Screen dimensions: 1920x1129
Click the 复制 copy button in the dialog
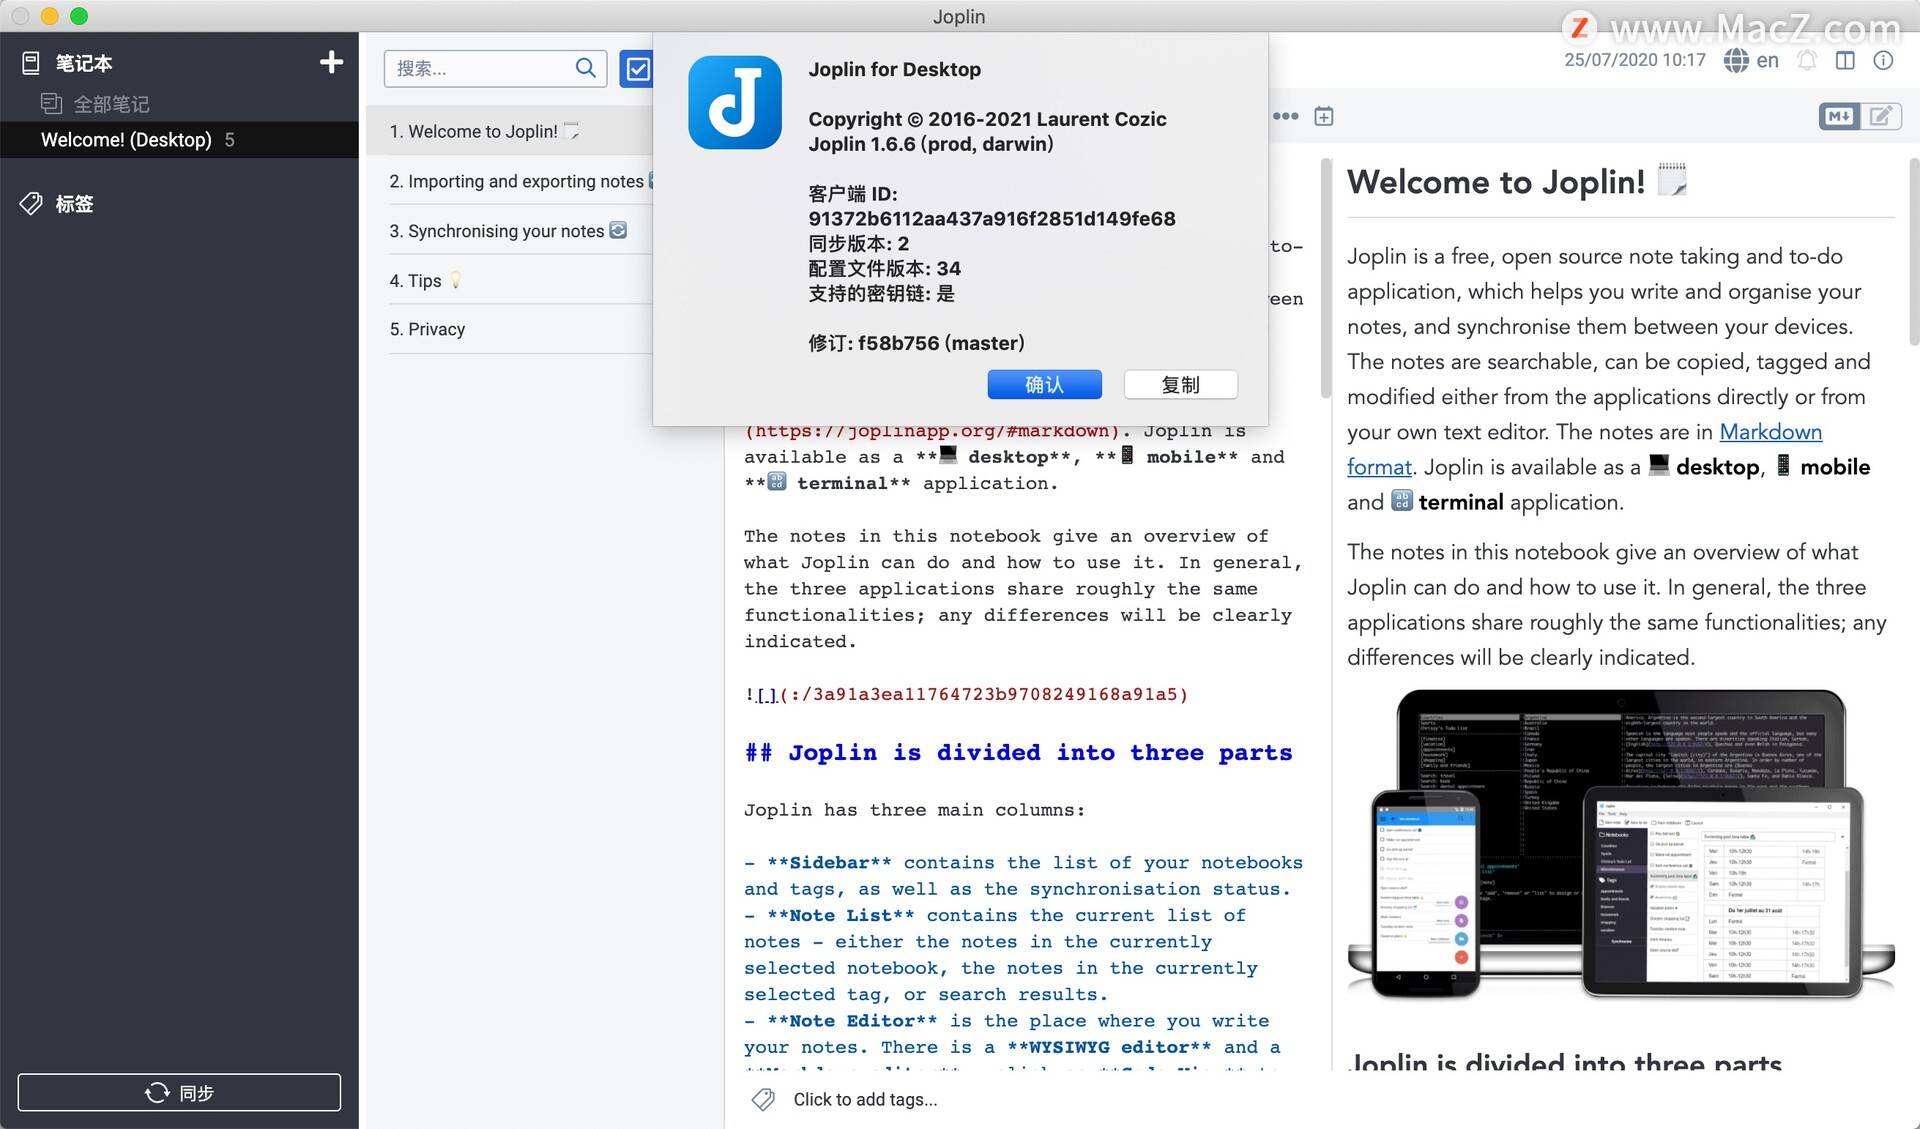coord(1180,384)
